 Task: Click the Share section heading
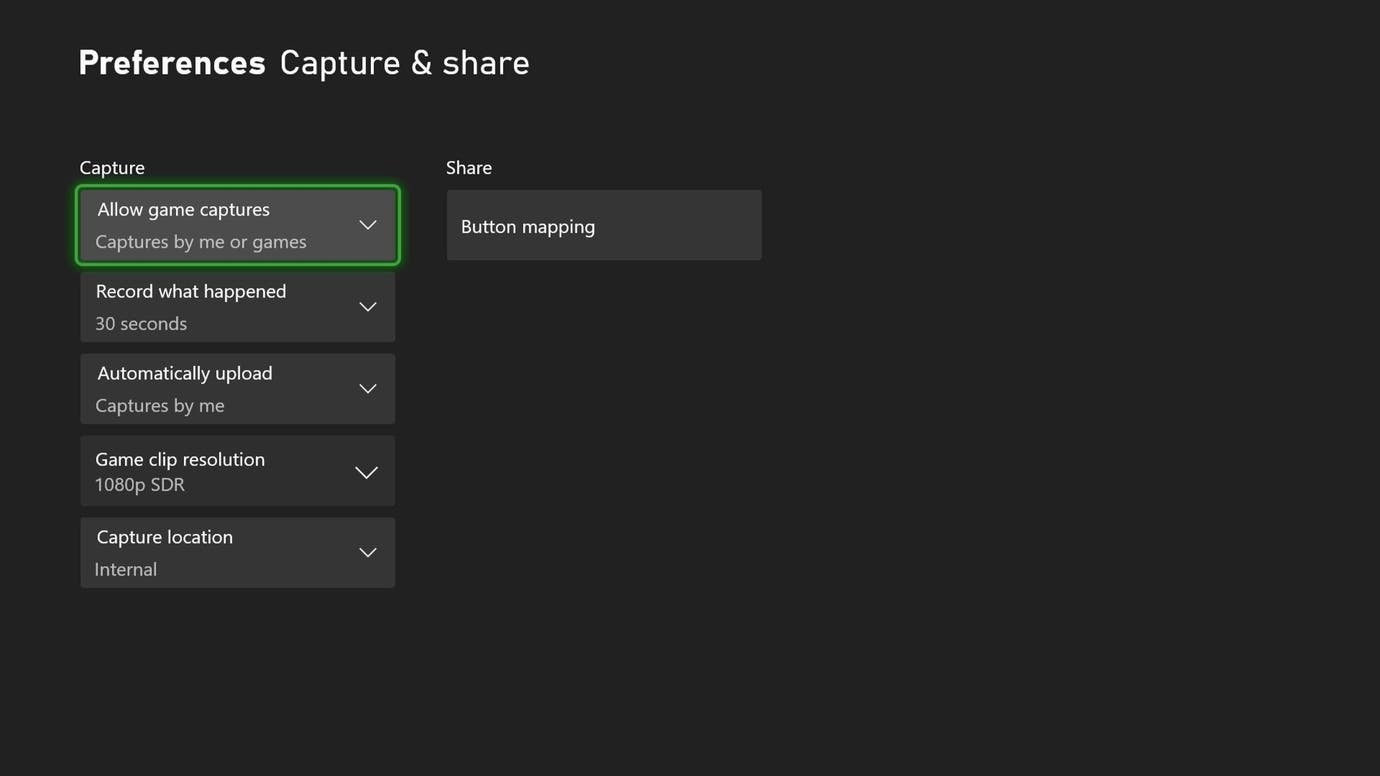coord(468,167)
